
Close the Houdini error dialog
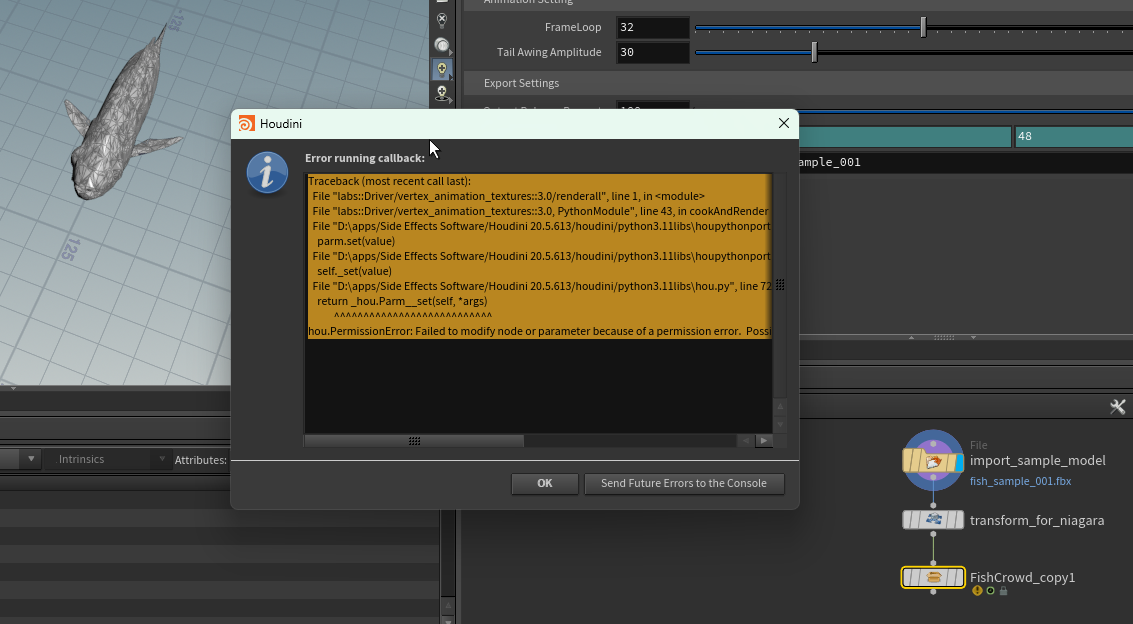pyautogui.click(x=784, y=124)
